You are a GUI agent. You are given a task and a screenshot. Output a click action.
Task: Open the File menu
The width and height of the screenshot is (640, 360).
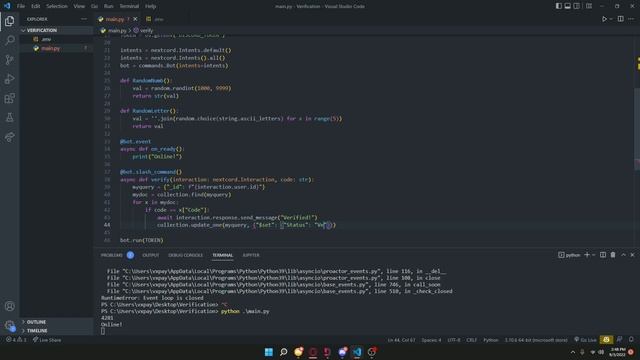(21, 6)
